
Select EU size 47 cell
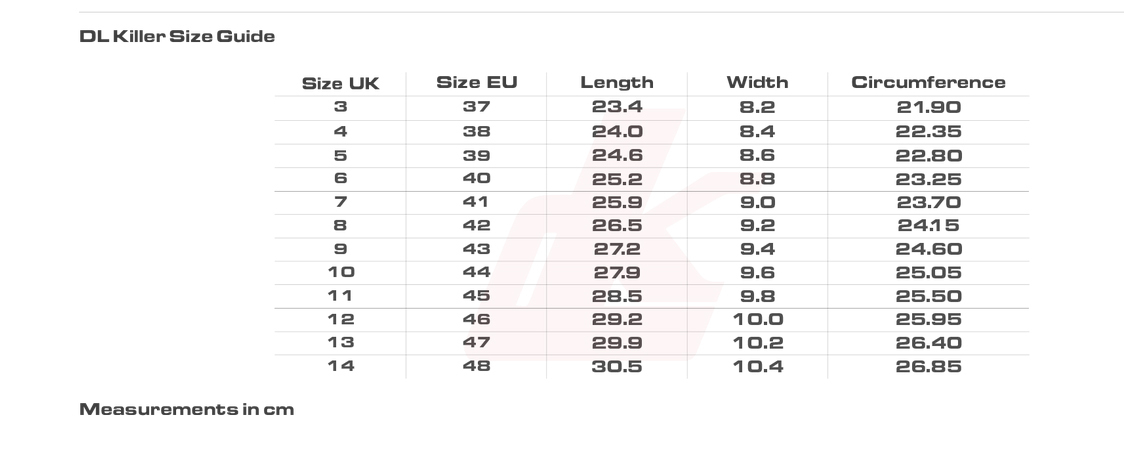[476, 344]
